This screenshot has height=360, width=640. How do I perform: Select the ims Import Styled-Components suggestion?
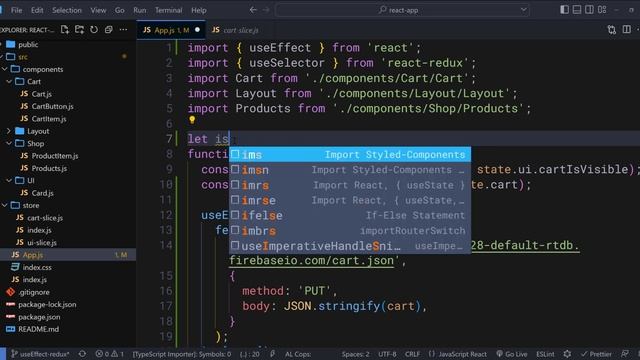350,155
